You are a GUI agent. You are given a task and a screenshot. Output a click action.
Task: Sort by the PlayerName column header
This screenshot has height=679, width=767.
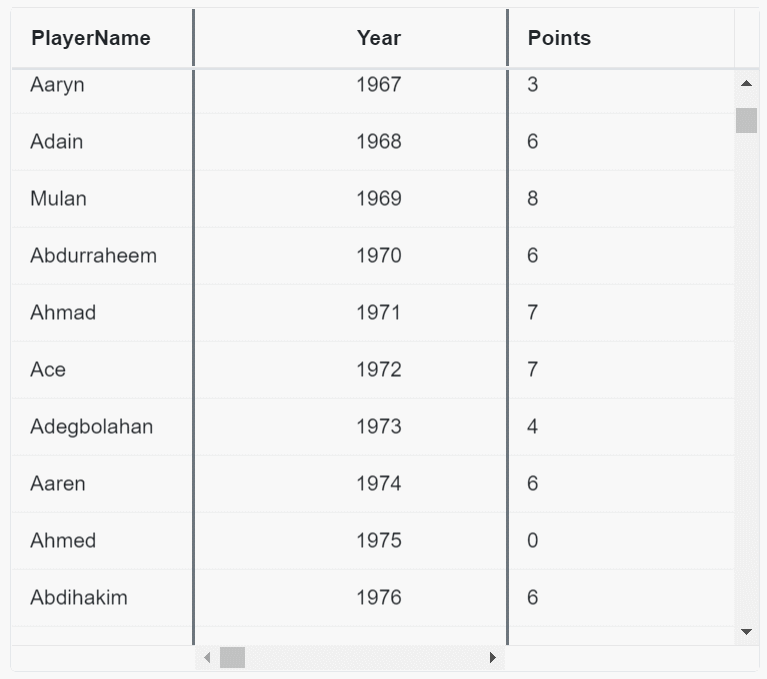coord(91,38)
